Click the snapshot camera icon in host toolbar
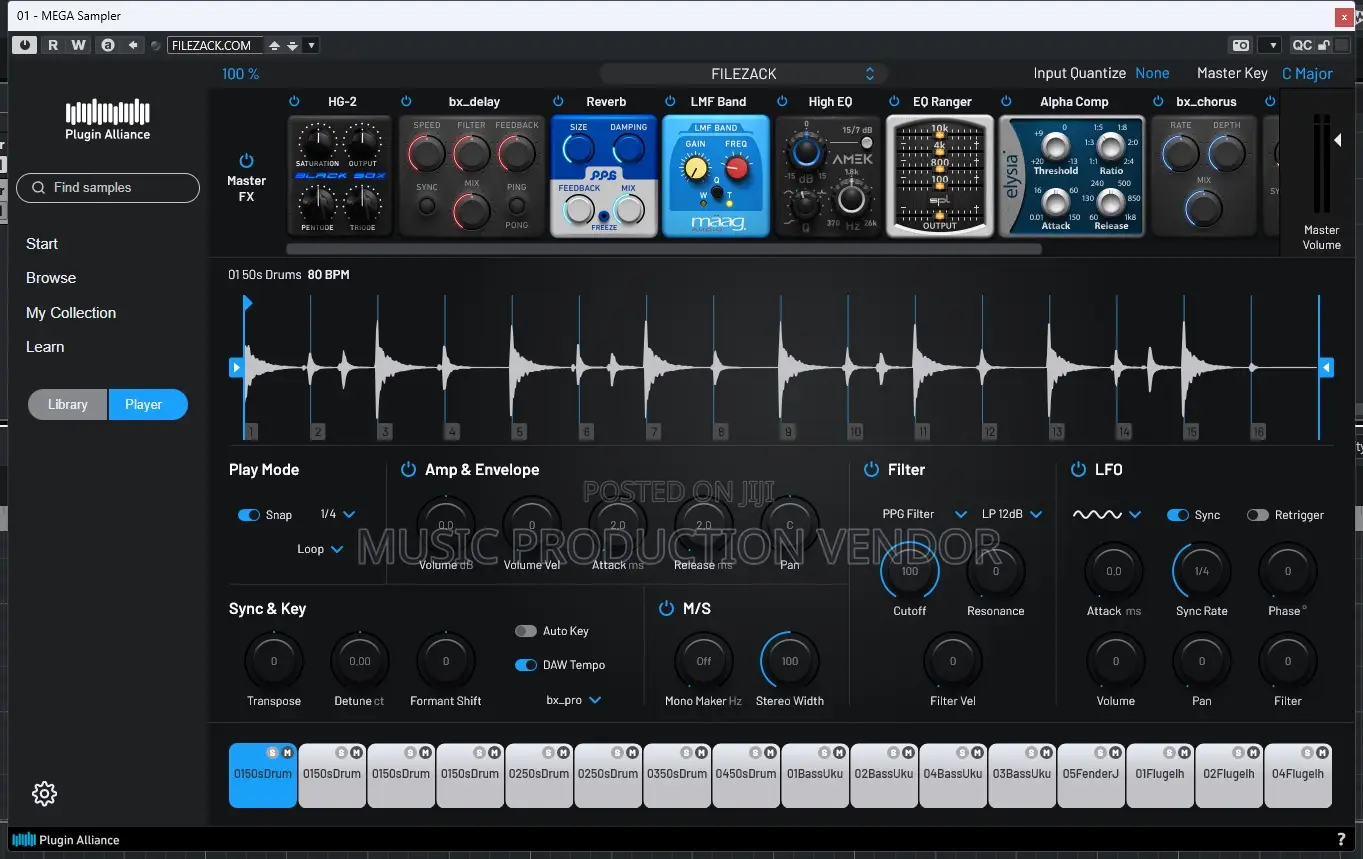 click(1241, 45)
